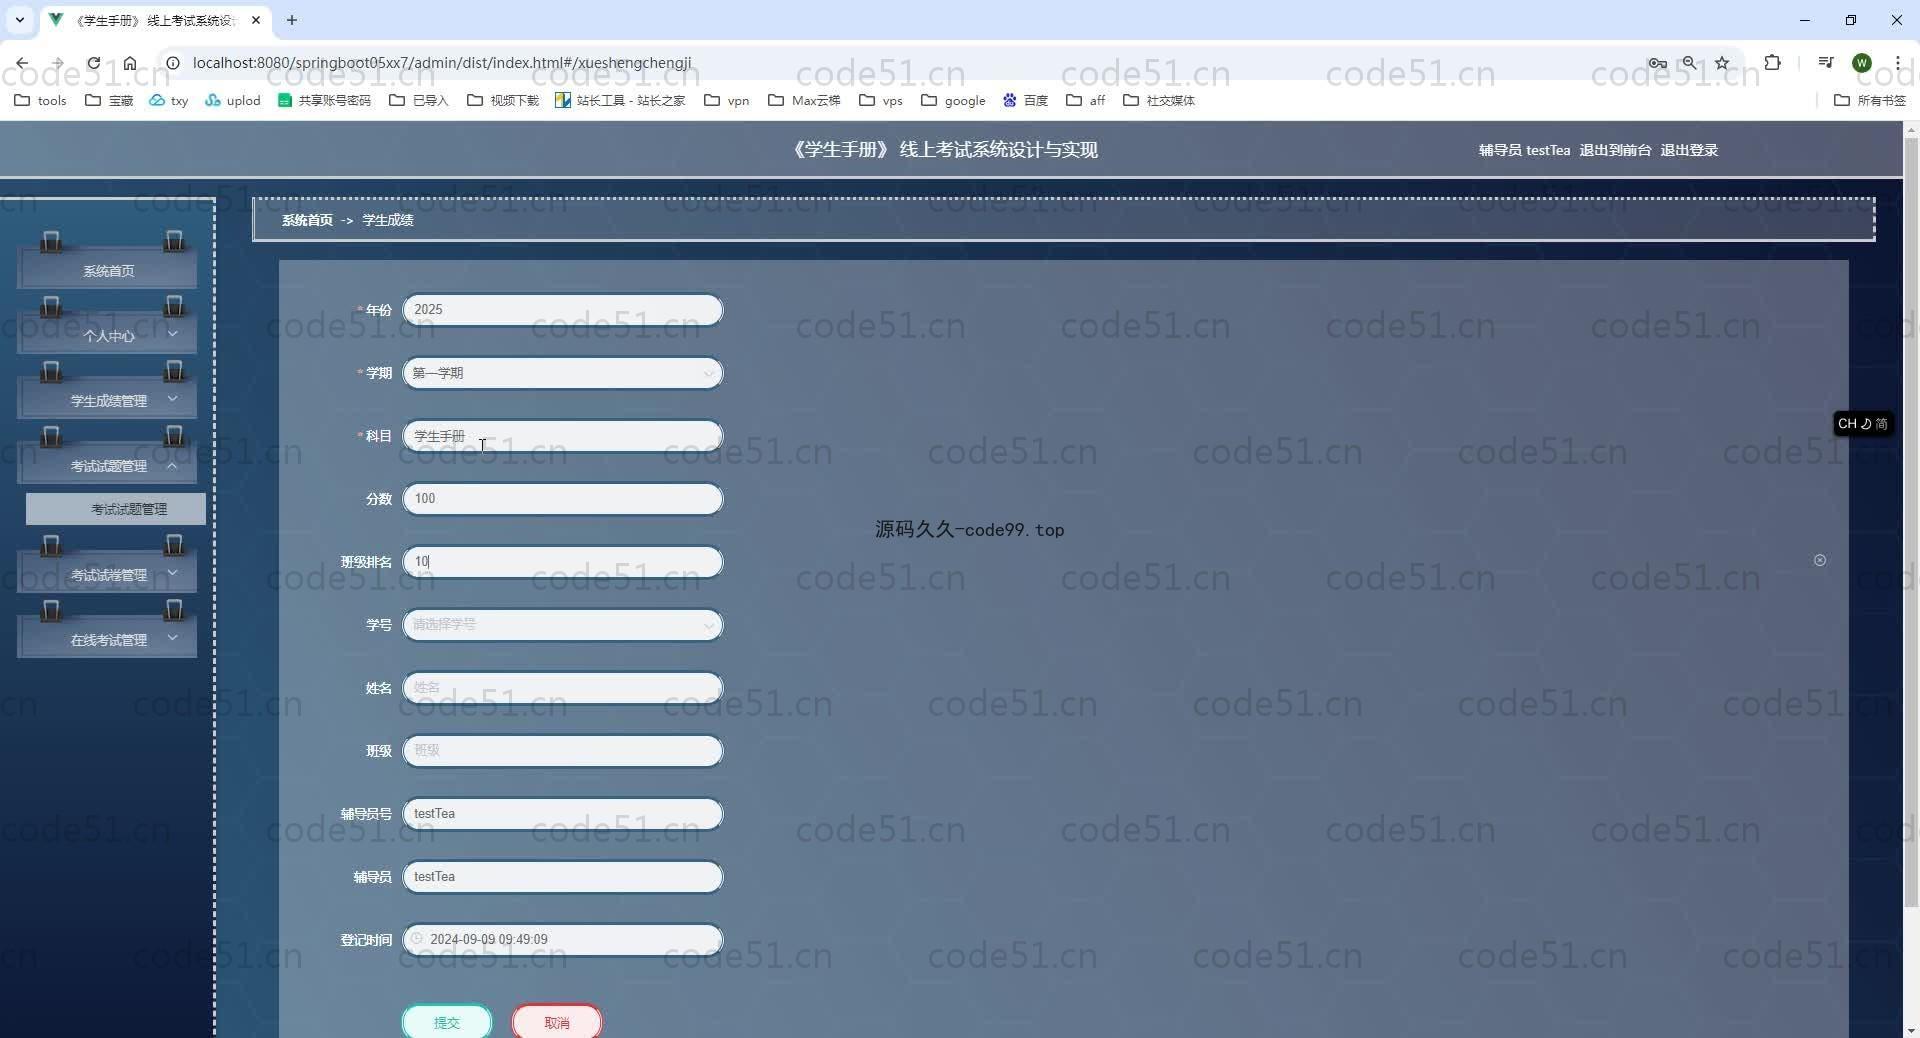Open the tab search dropdown arrow
This screenshot has width=1920, height=1038.
(x=19, y=20)
